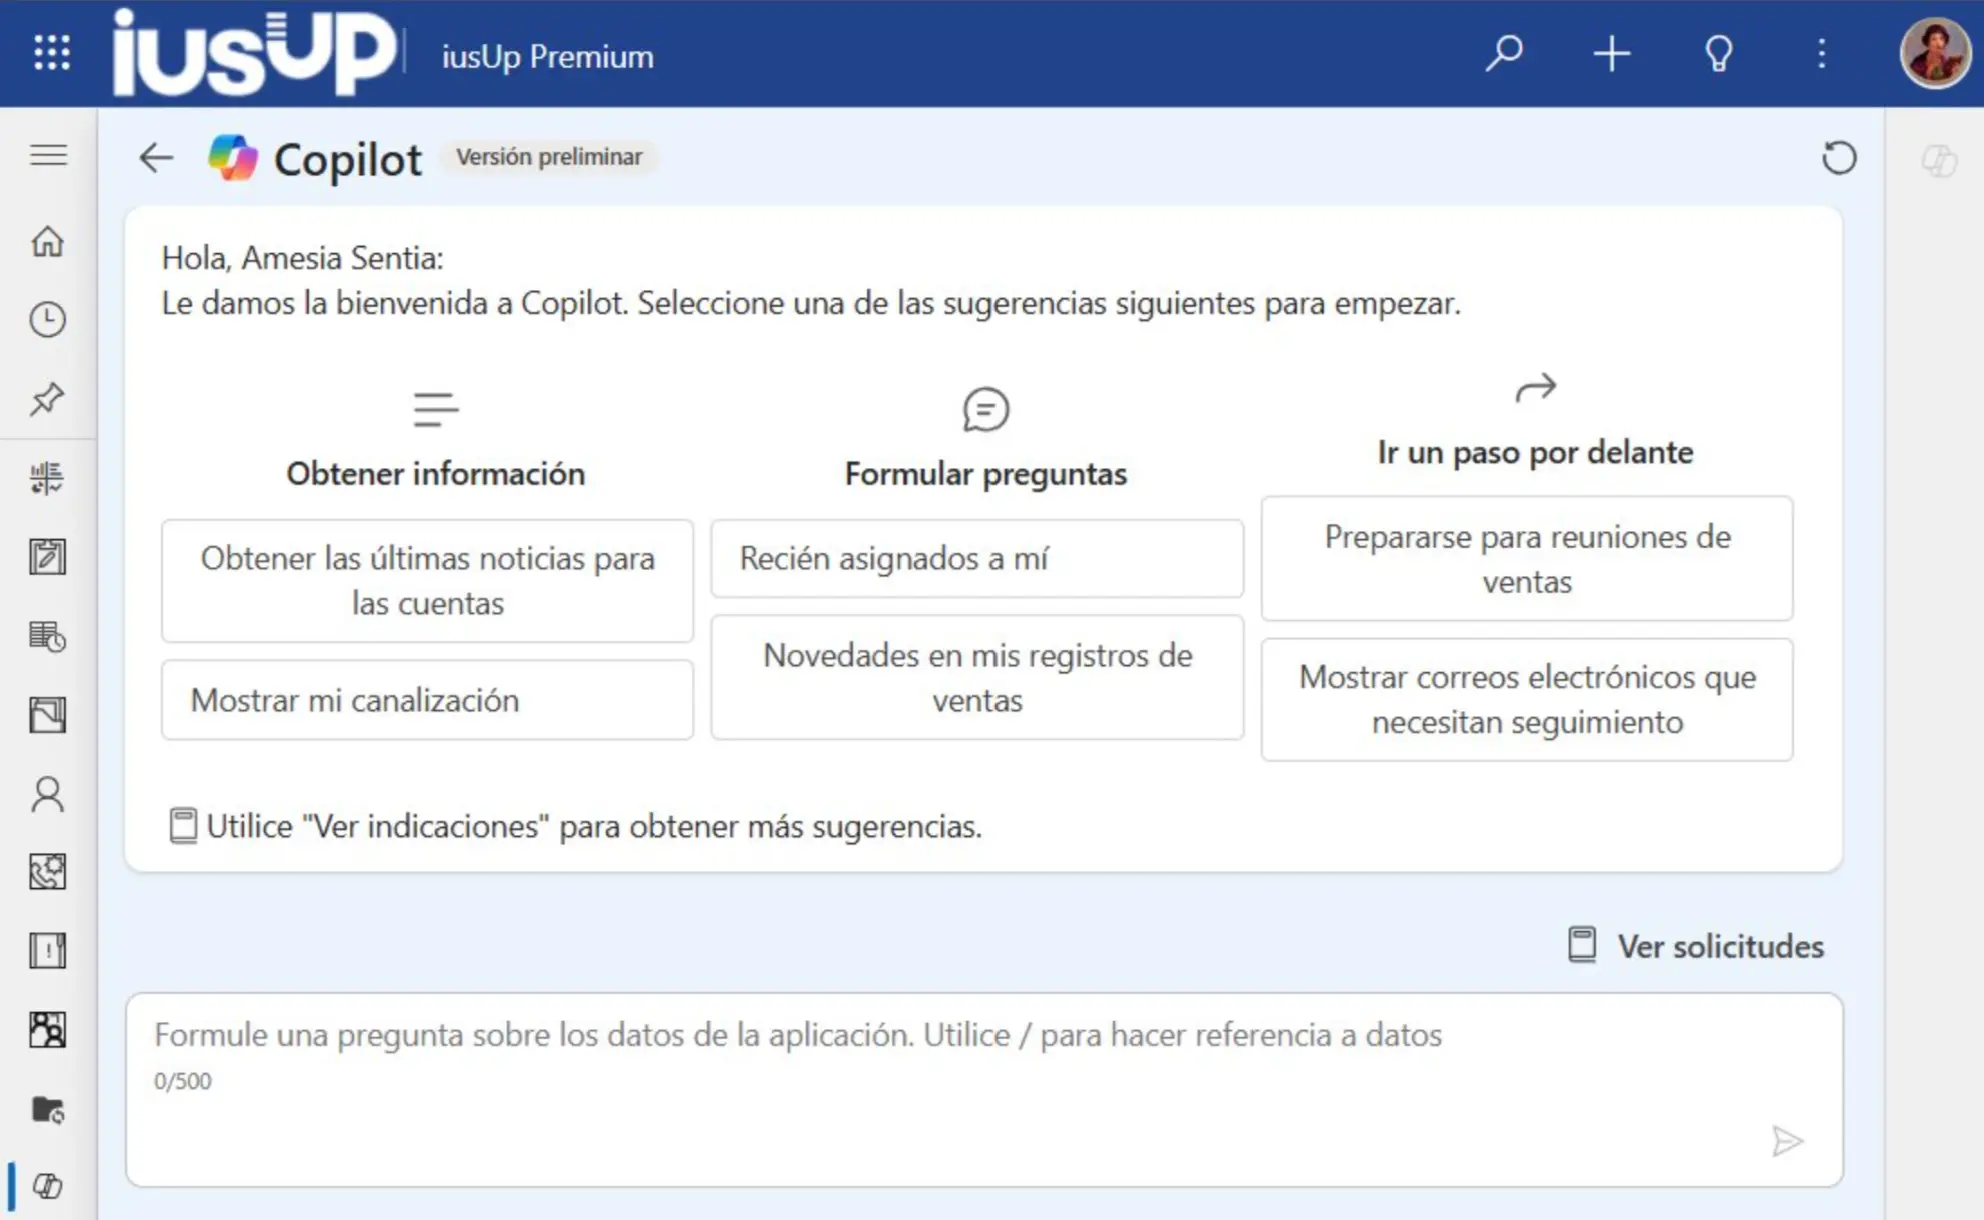Toggle the hamburger site navigation menu

48,156
